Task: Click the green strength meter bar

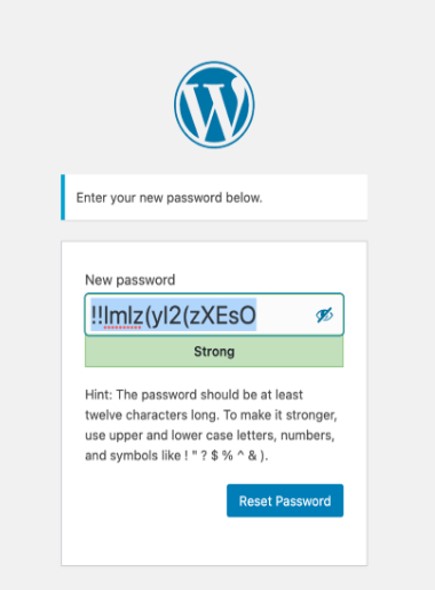Action: click(x=214, y=351)
